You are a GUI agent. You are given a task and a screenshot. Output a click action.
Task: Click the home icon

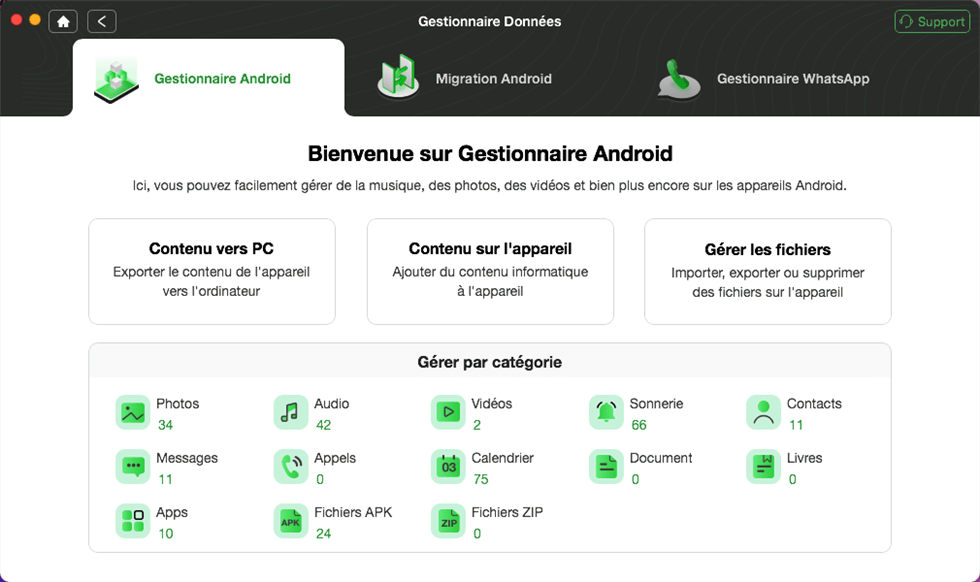click(63, 20)
